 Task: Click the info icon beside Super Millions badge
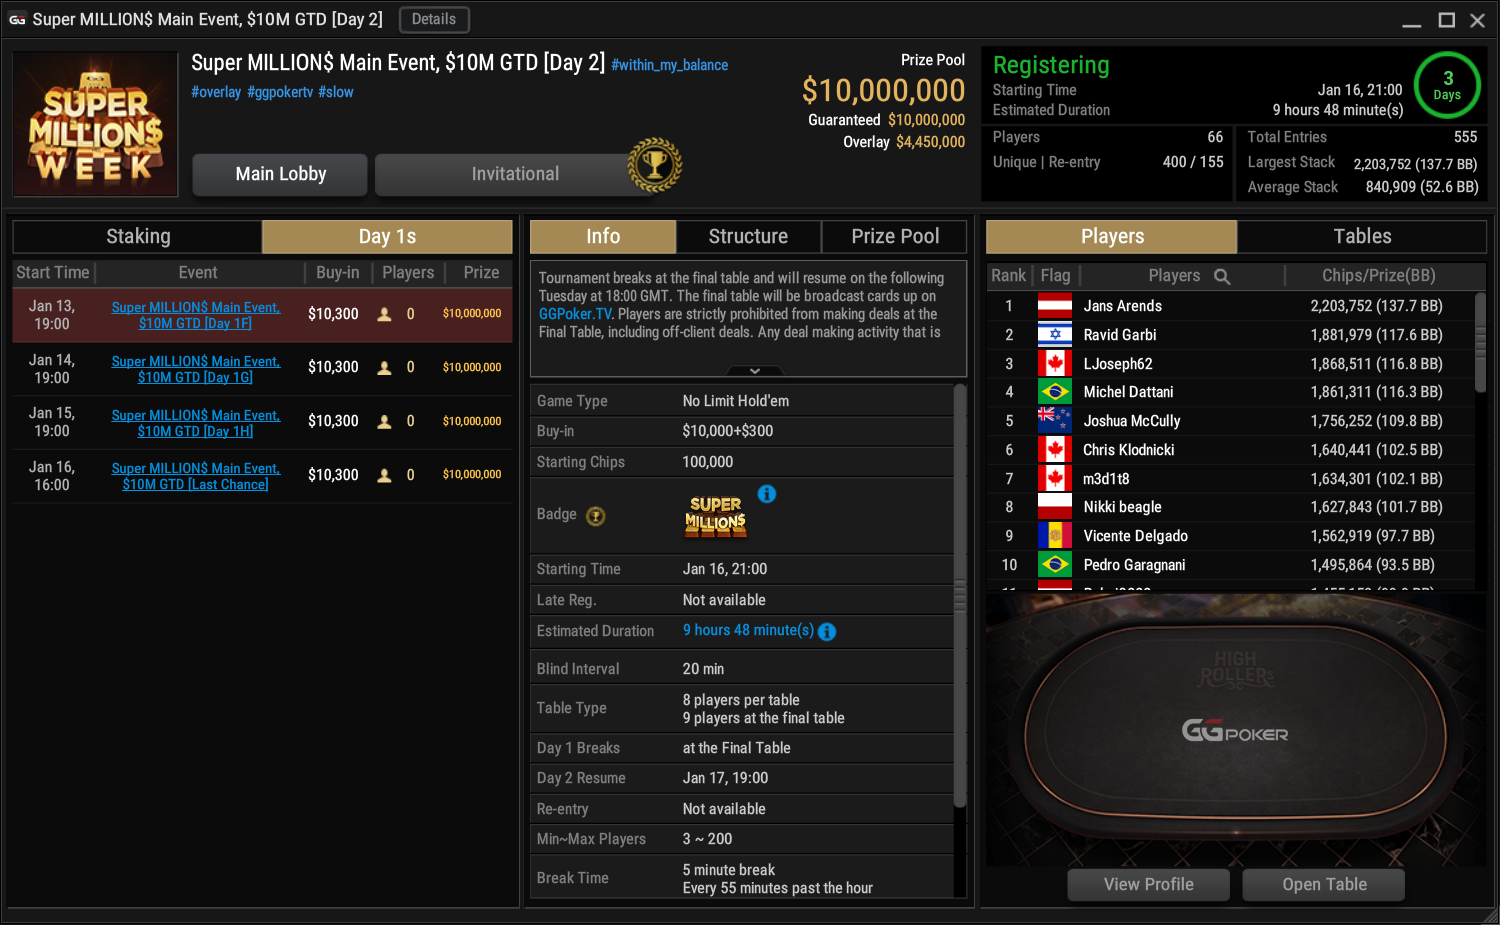767,494
